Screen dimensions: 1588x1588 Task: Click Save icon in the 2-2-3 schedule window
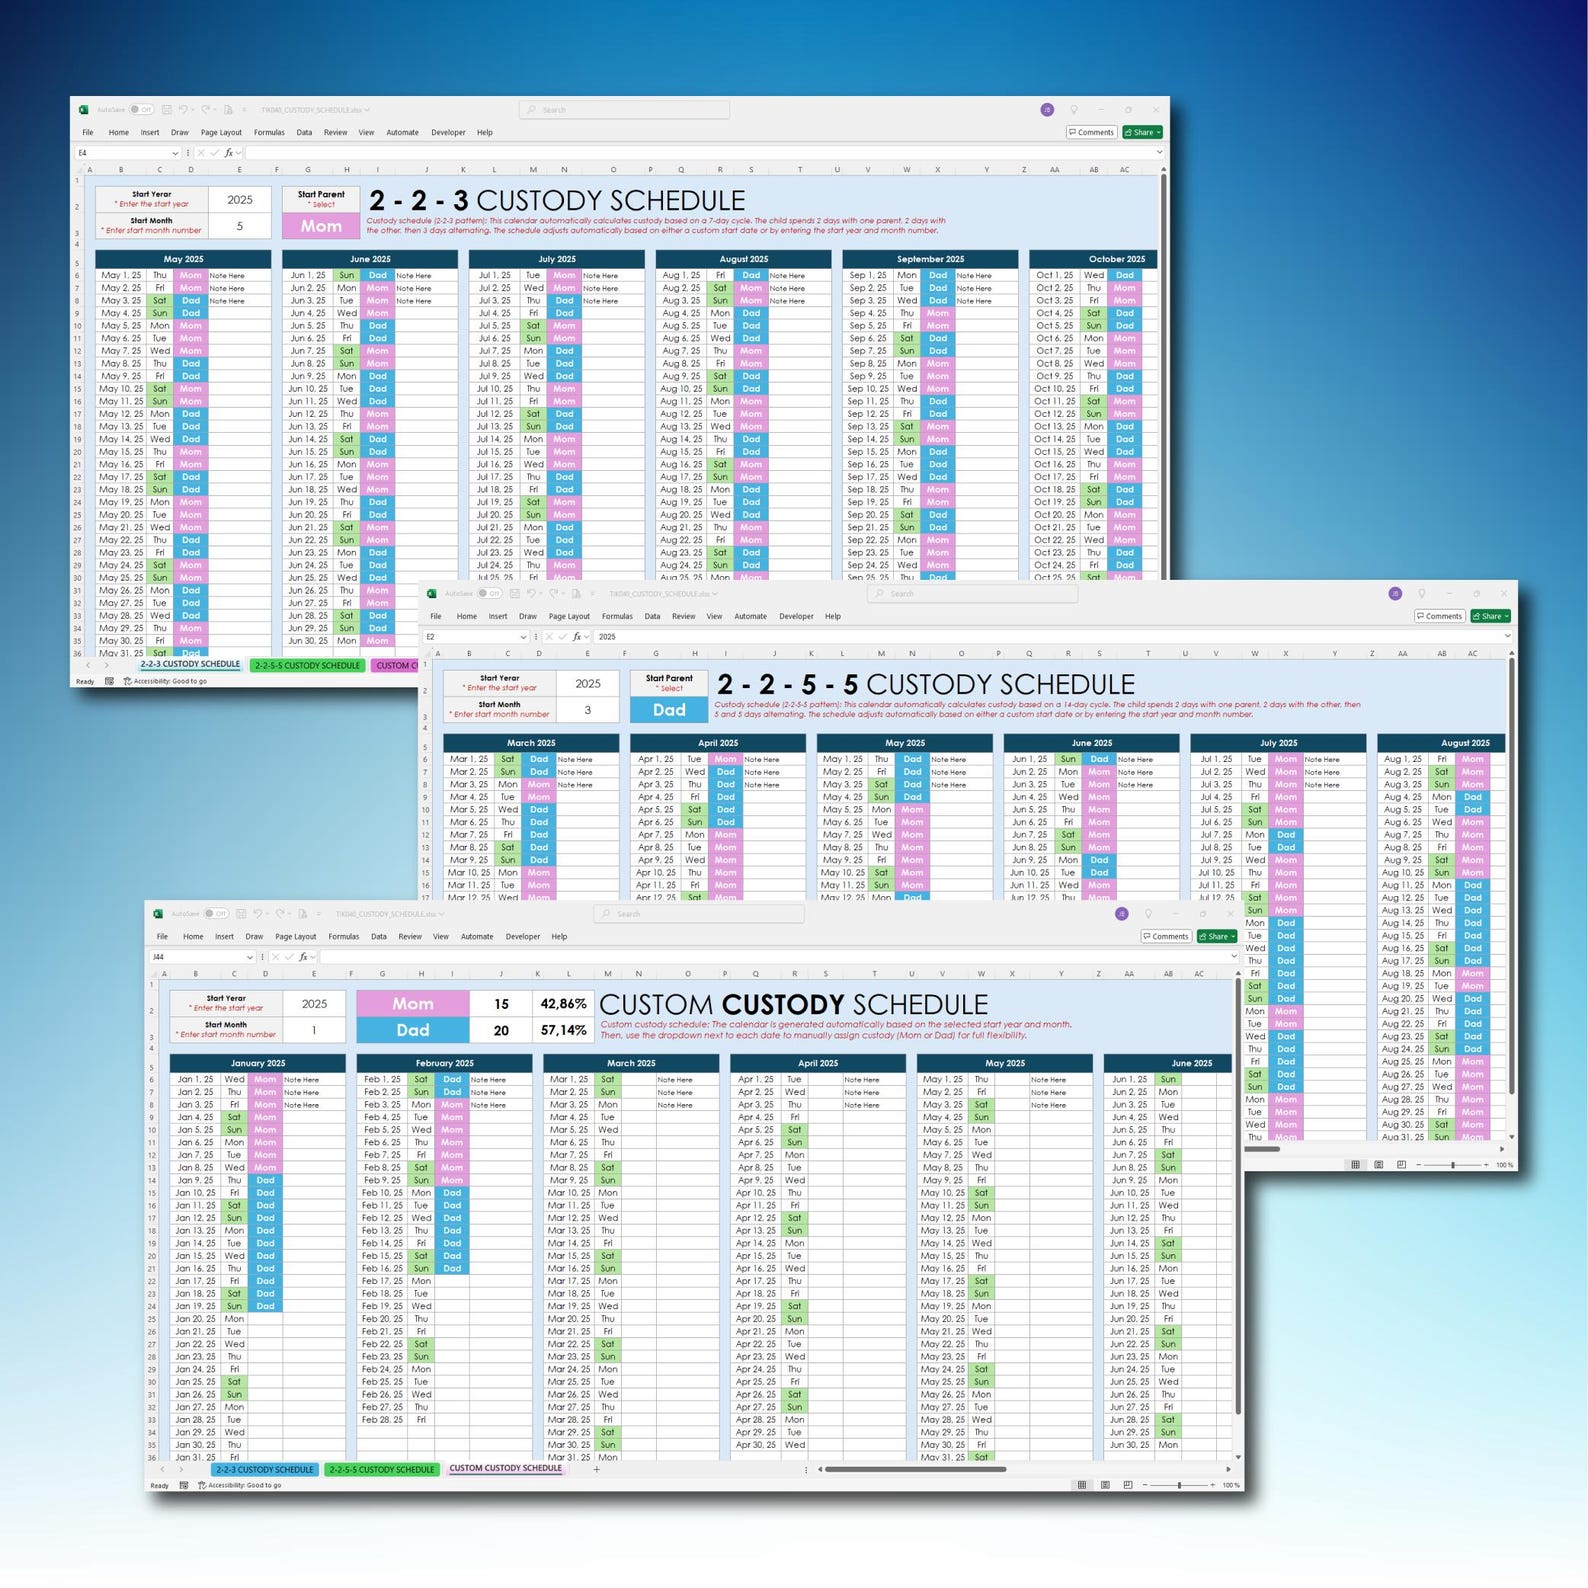[167, 110]
